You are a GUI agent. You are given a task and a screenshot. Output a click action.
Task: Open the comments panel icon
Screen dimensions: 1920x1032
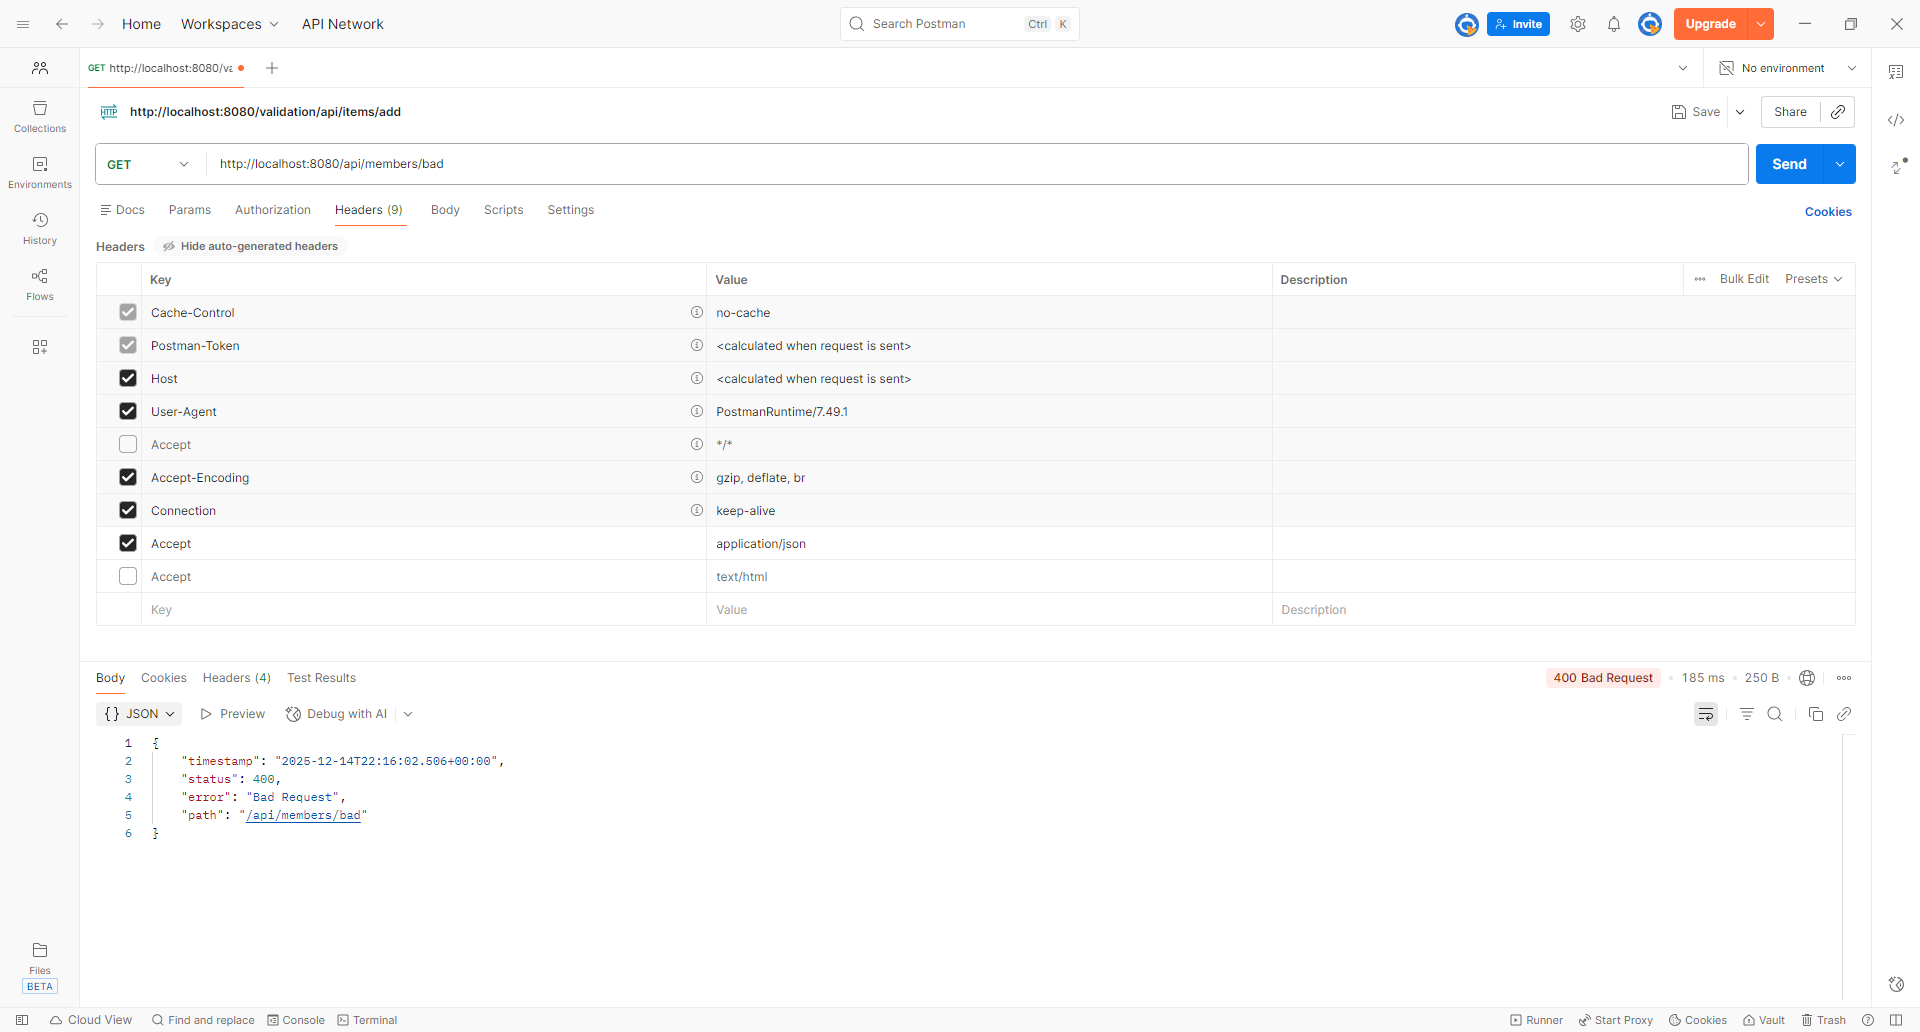[x=1896, y=72]
